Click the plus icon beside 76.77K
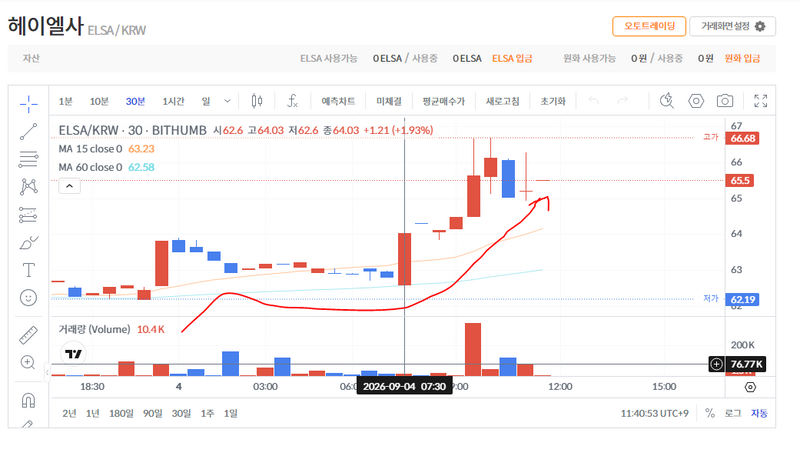 click(716, 364)
